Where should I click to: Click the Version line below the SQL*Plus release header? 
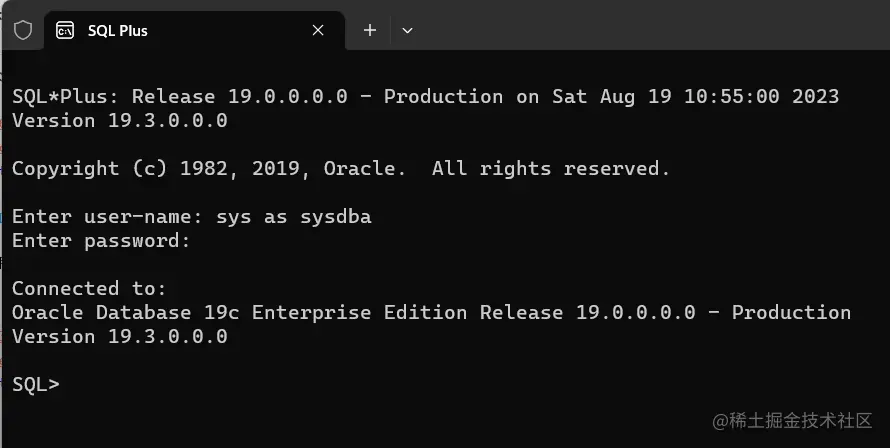[x=120, y=121]
